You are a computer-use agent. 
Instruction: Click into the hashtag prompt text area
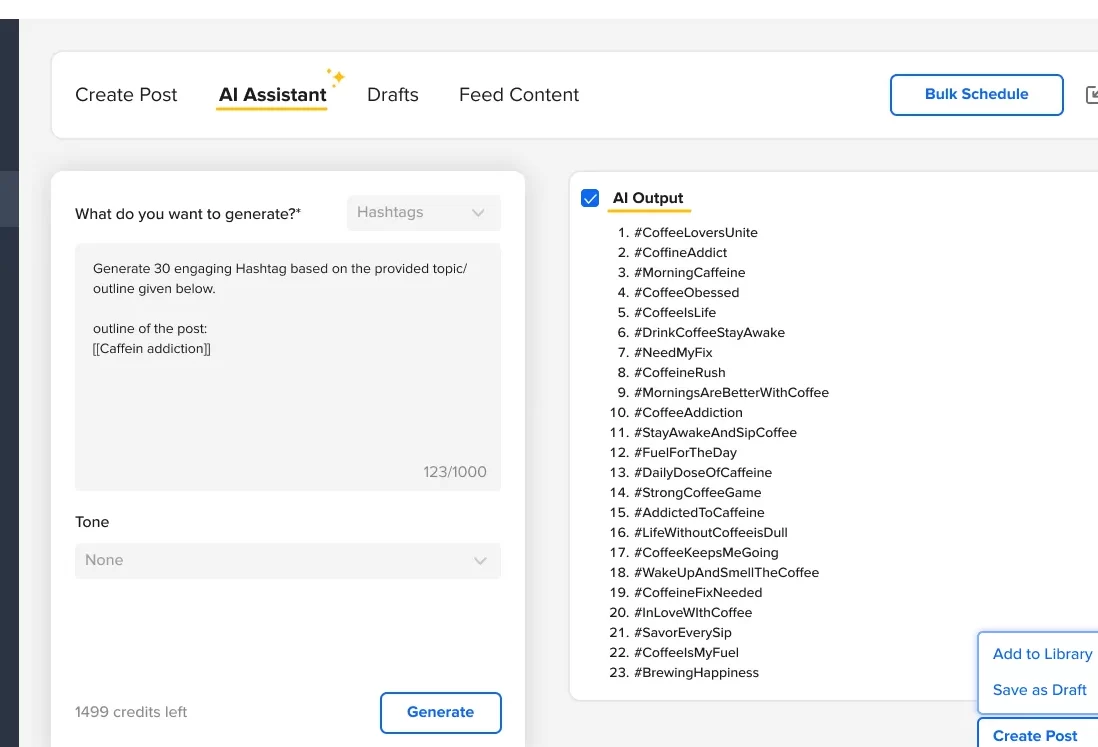coord(288,366)
